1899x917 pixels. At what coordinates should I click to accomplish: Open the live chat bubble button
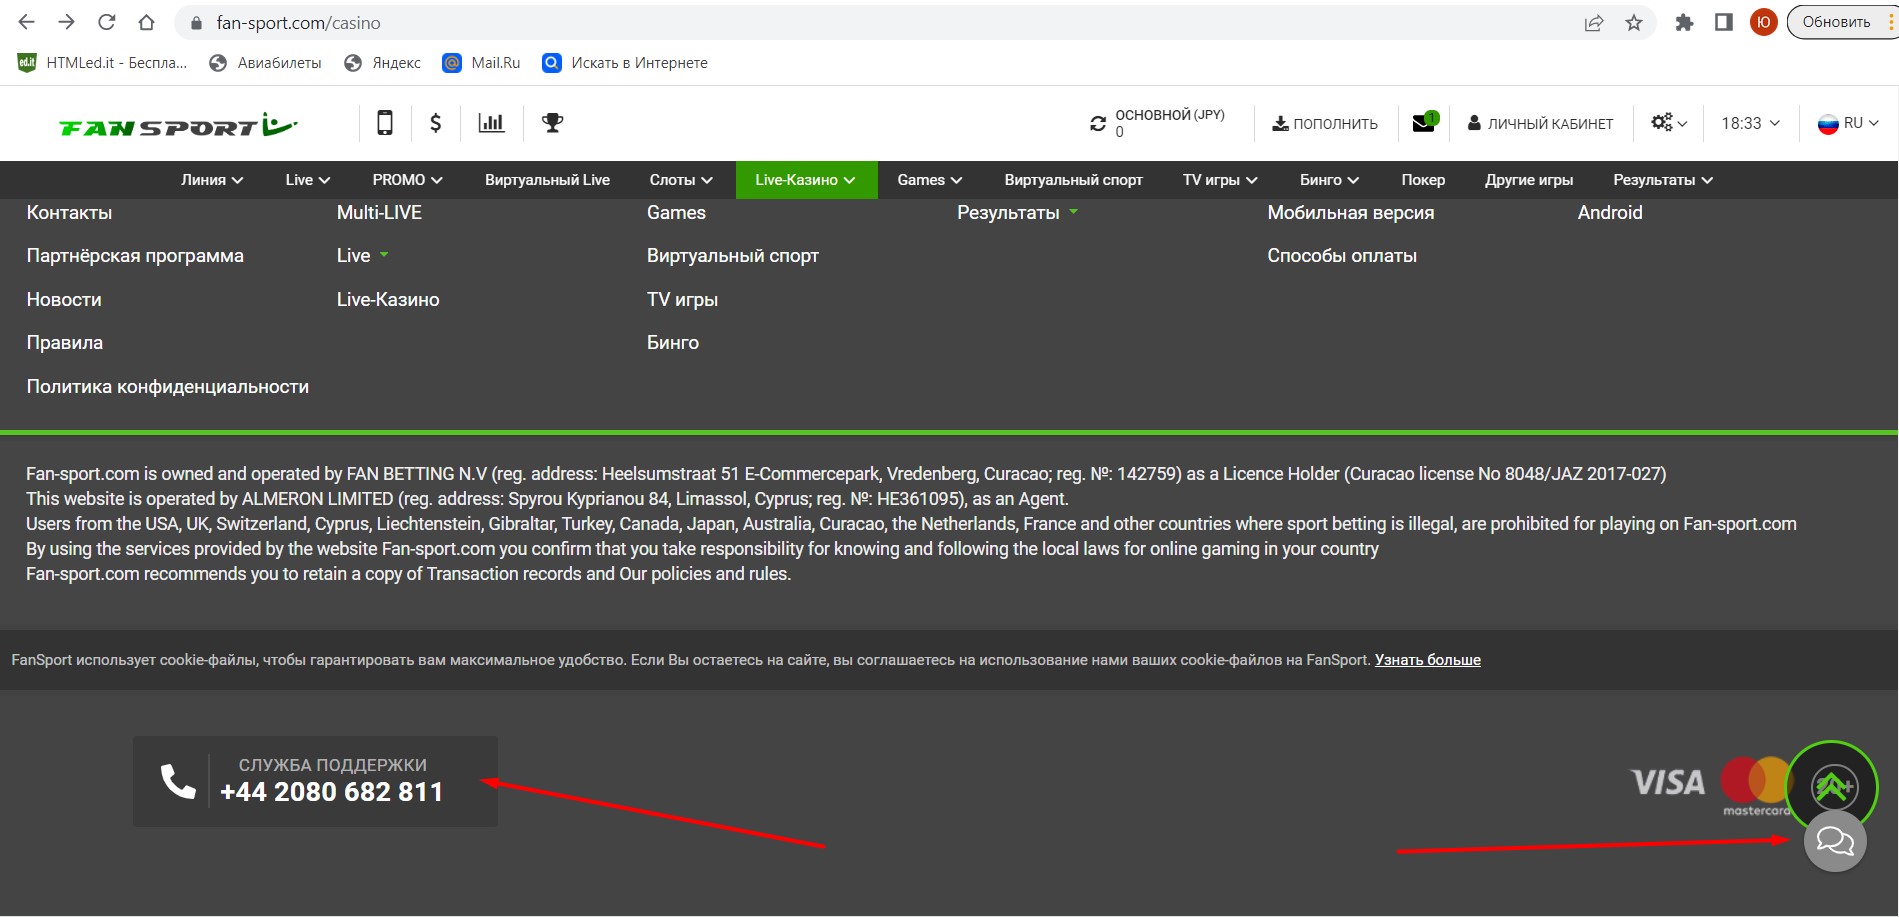click(1834, 841)
